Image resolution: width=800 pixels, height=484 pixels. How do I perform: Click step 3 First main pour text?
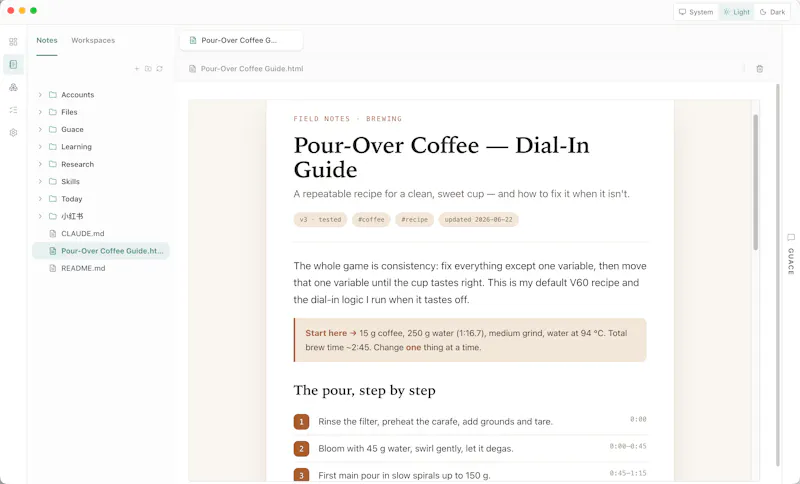[404, 475]
